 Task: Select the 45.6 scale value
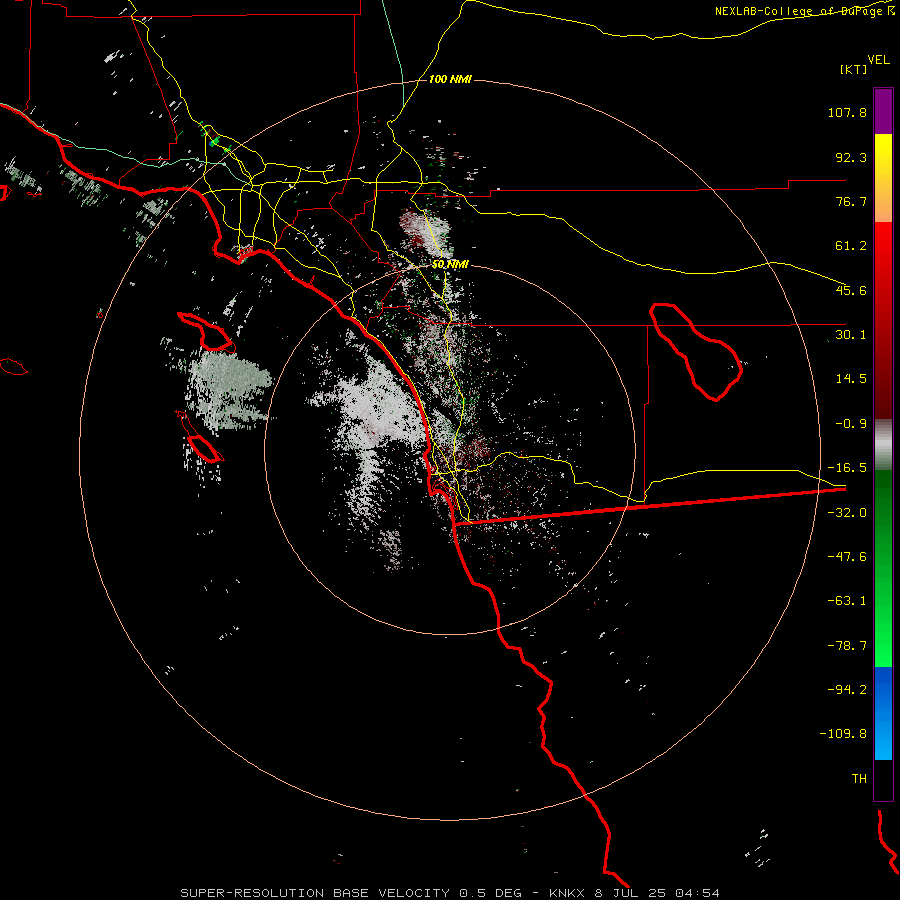tap(851, 290)
